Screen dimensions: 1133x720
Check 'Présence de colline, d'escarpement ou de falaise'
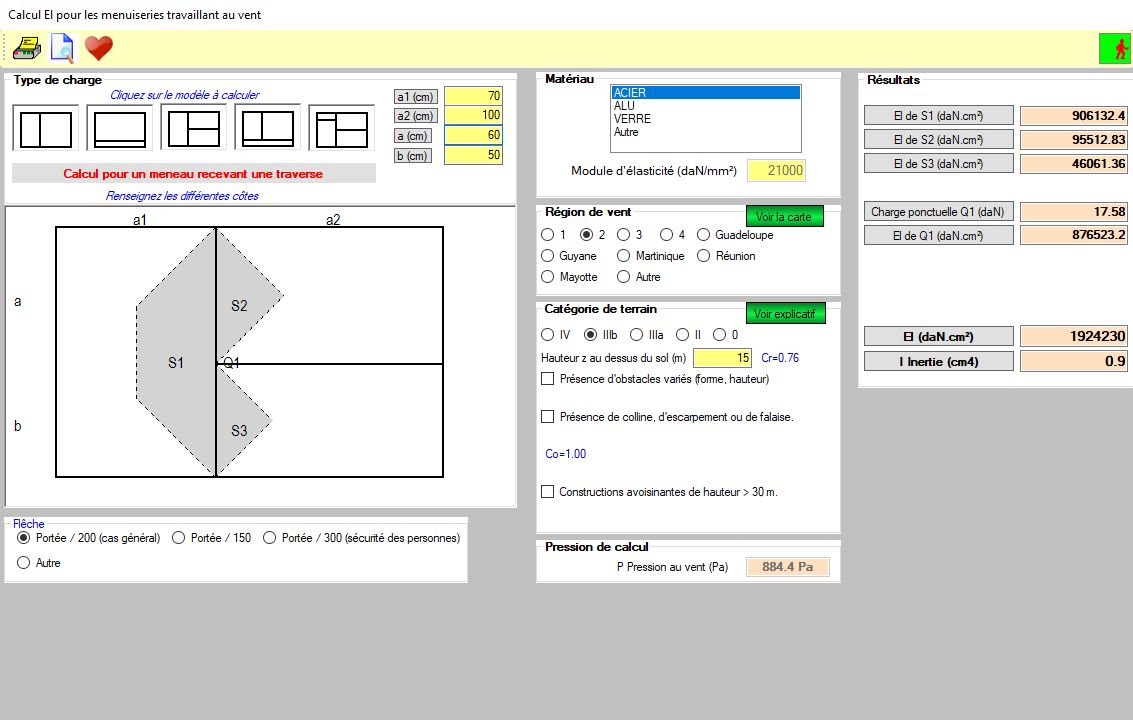[x=547, y=417]
